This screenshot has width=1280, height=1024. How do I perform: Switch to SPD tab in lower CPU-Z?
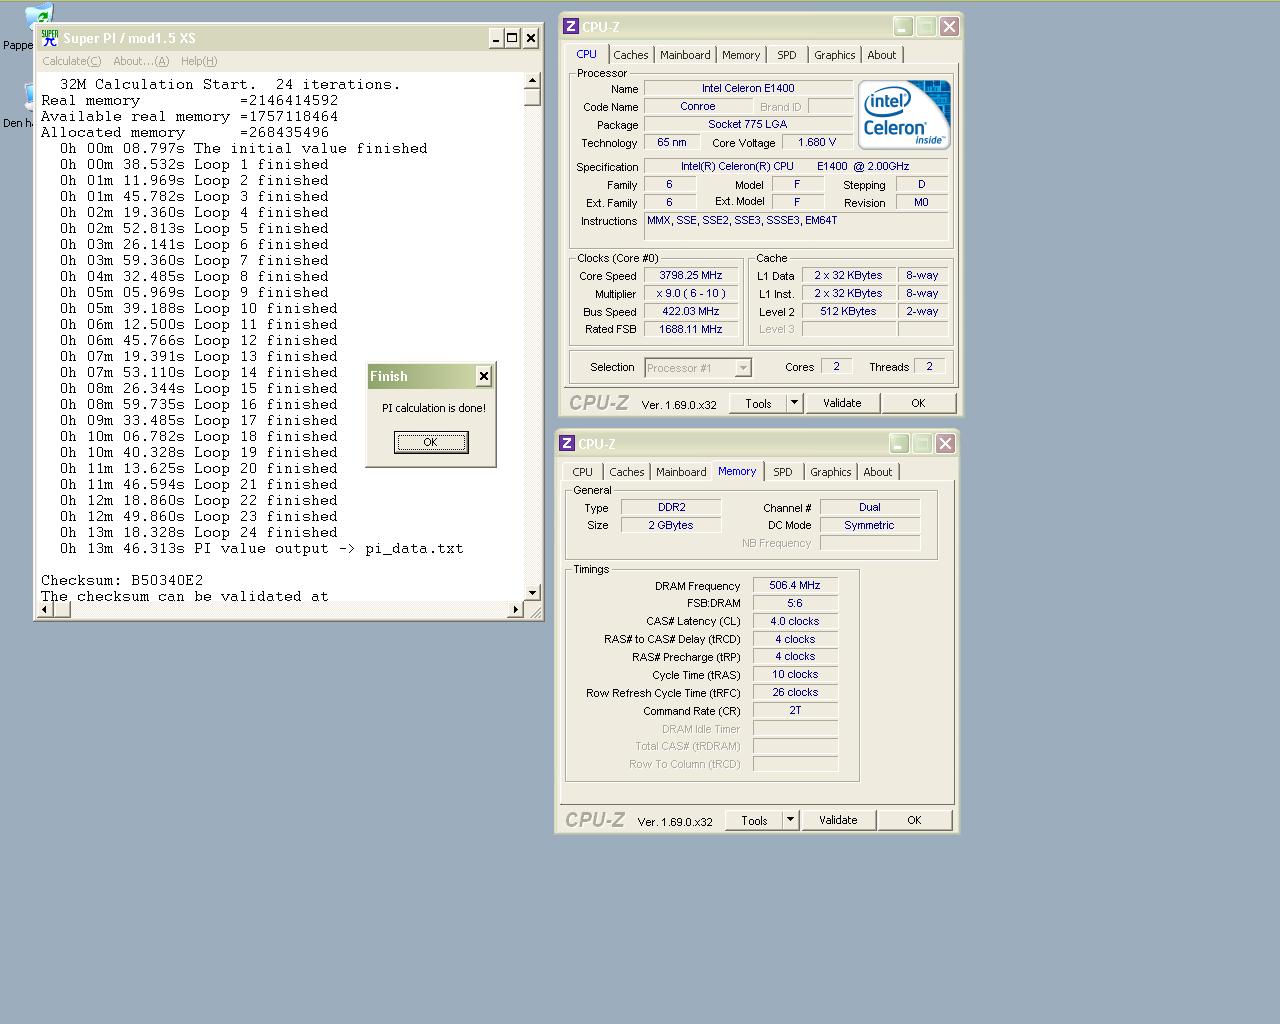pyautogui.click(x=783, y=472)
